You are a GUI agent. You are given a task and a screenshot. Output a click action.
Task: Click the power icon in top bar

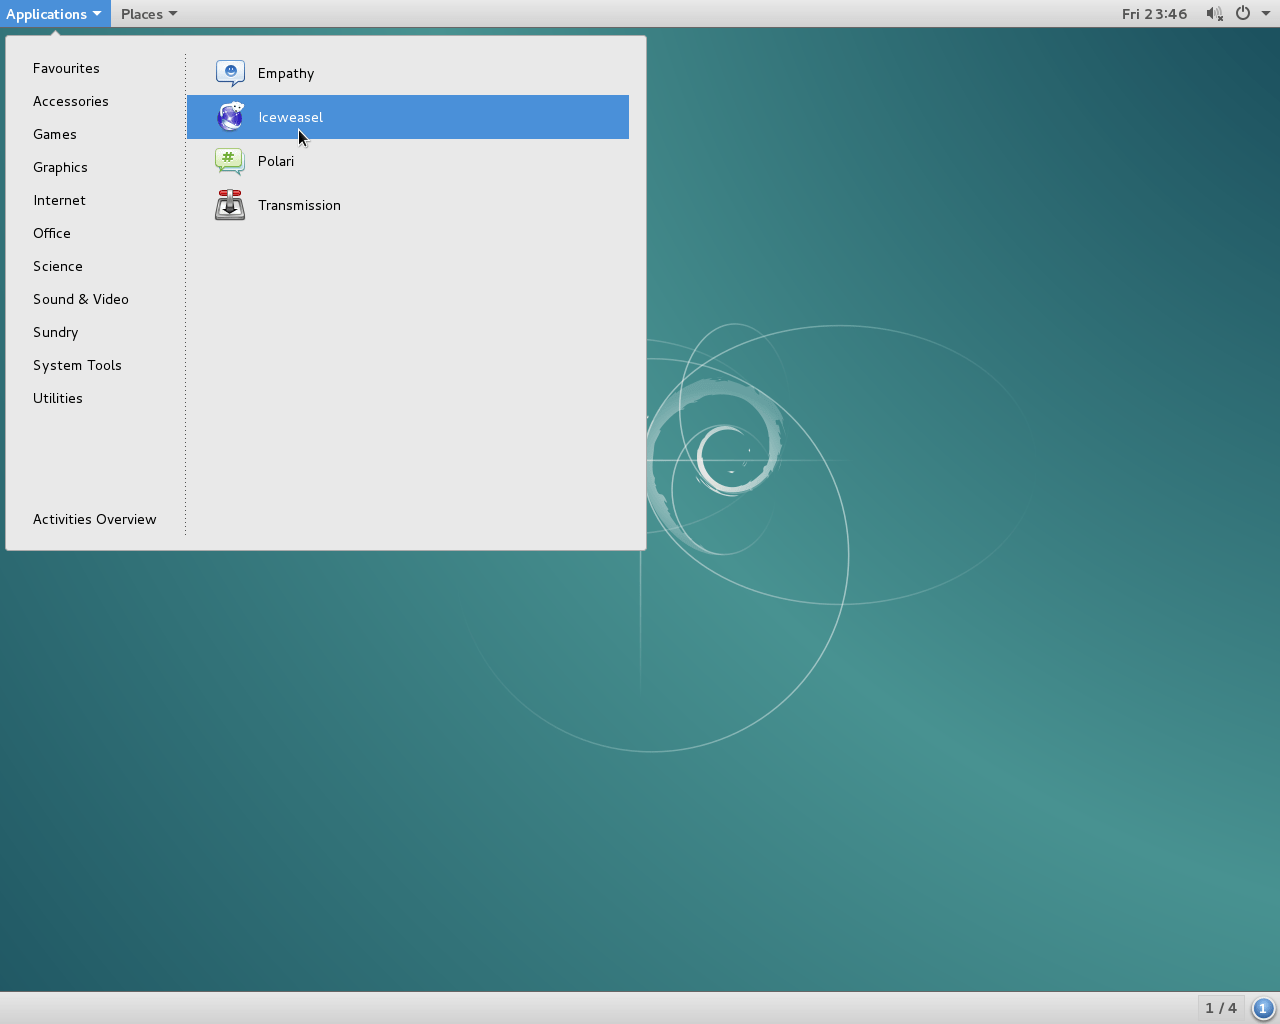(1241, 13)
